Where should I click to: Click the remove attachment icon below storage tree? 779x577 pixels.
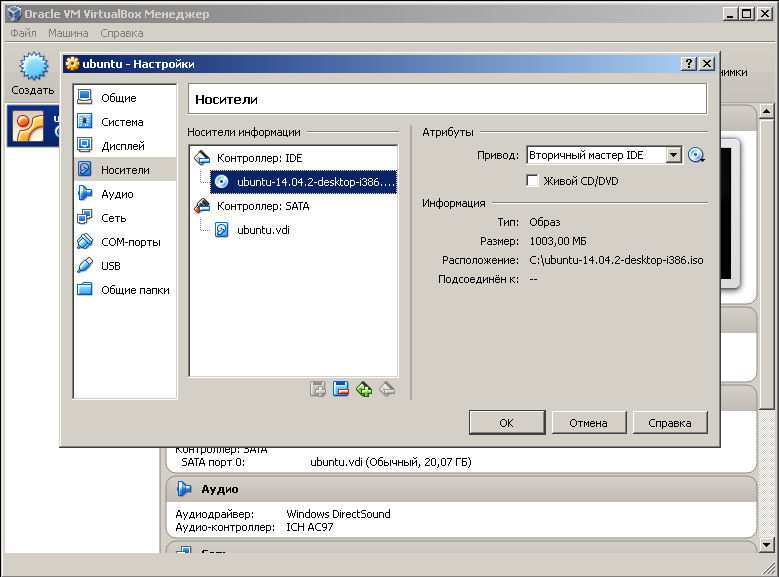click(x=387, y=389)
